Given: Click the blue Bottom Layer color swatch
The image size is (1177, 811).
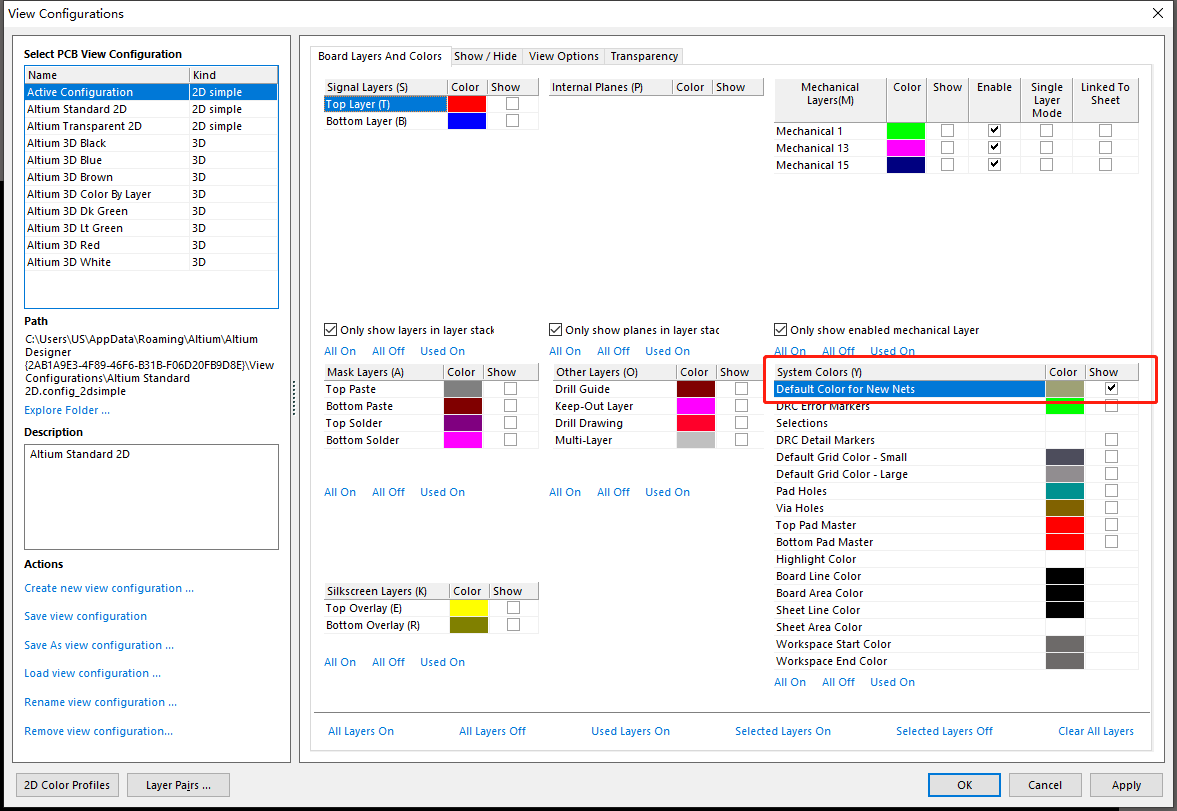Looking at the screenshot, I should click(467, 121).
